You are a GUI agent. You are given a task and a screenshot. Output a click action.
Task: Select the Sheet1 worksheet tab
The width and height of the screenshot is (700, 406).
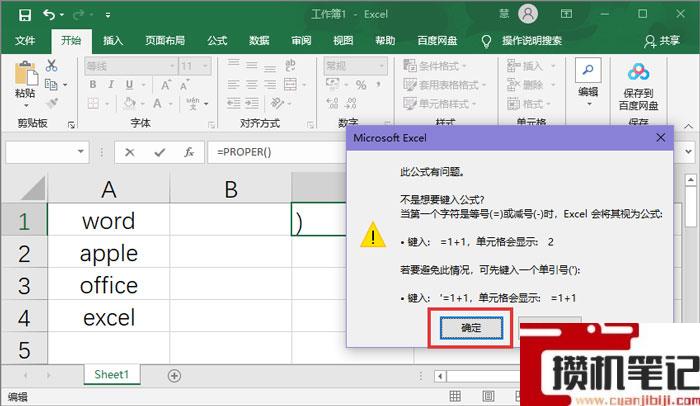112,375
